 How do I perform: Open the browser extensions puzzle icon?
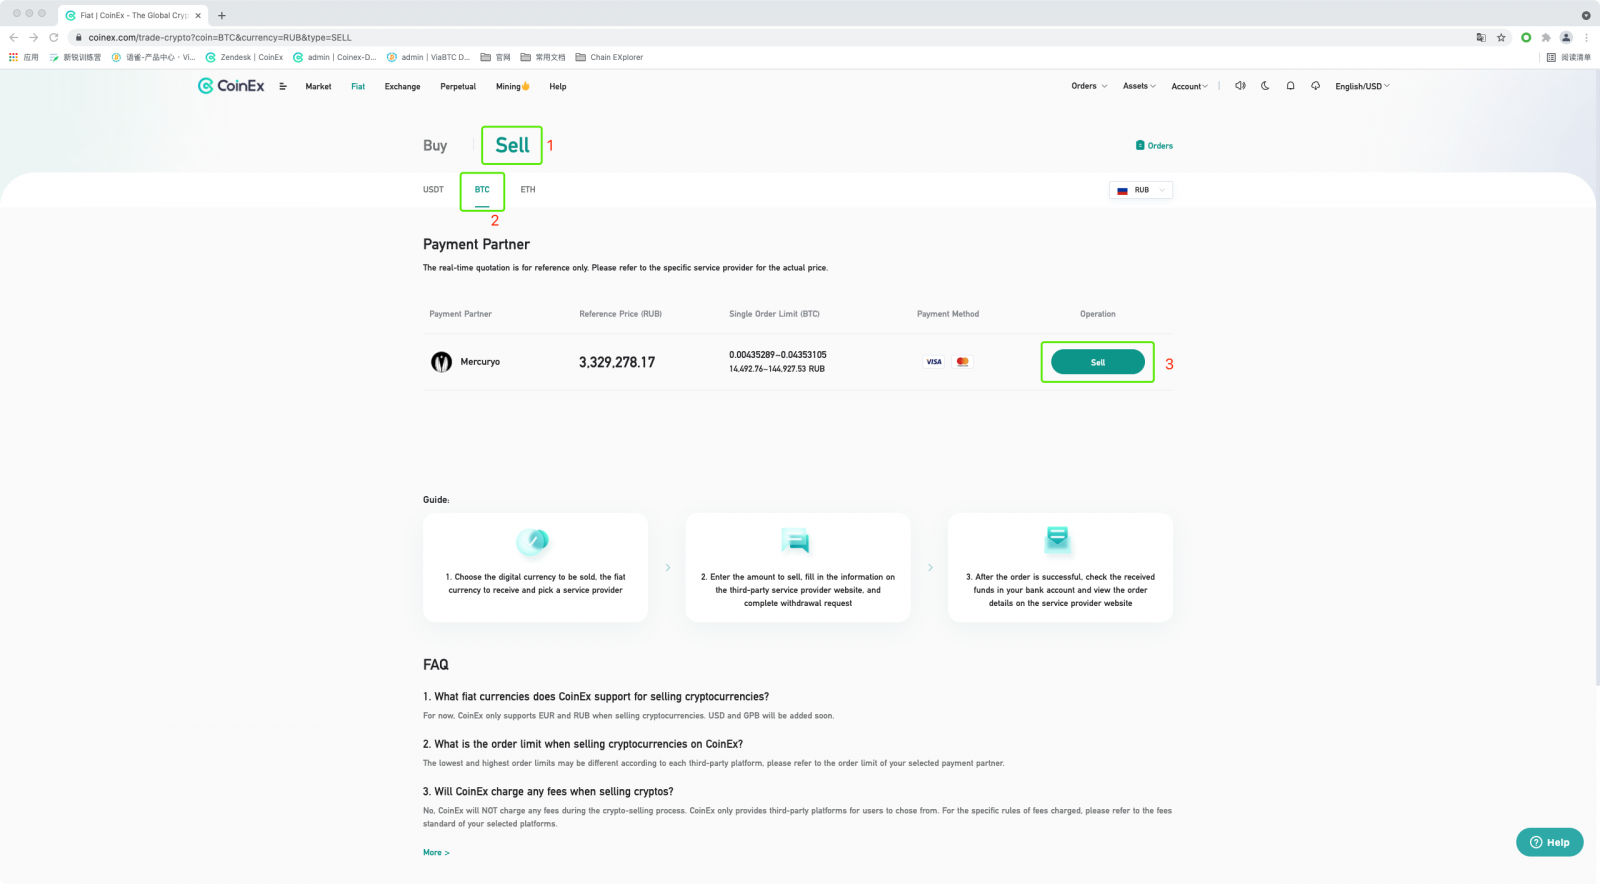1546,38
